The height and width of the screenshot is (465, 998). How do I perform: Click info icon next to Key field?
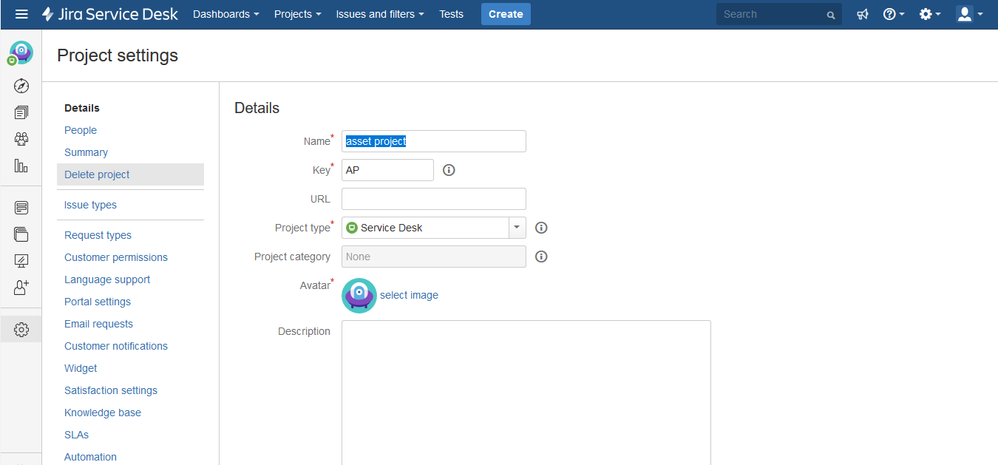(x=449, y=170)
